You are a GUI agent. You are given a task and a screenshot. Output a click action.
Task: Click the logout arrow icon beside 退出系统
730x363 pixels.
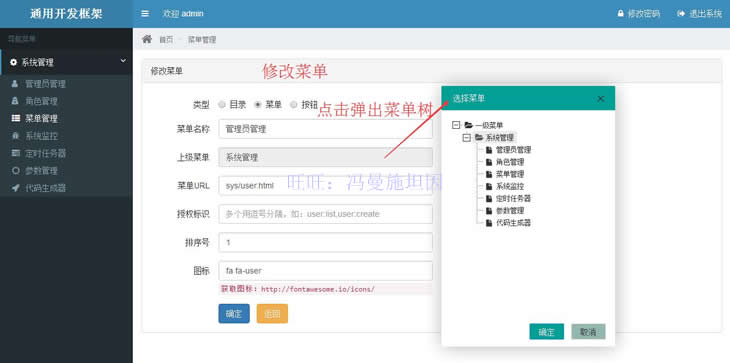pos(681,13)
